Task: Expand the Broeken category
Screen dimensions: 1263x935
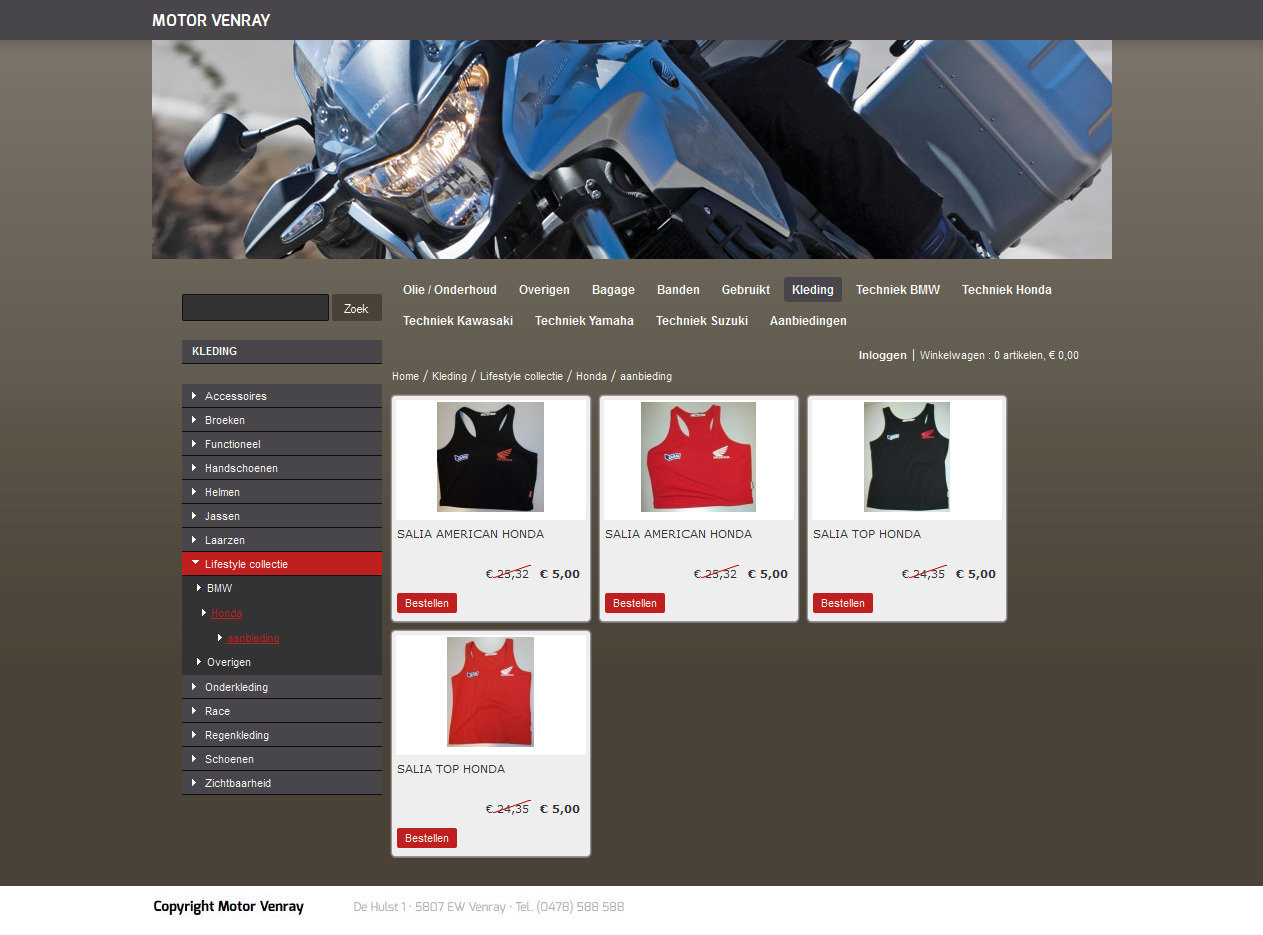Action: point(282,420)
